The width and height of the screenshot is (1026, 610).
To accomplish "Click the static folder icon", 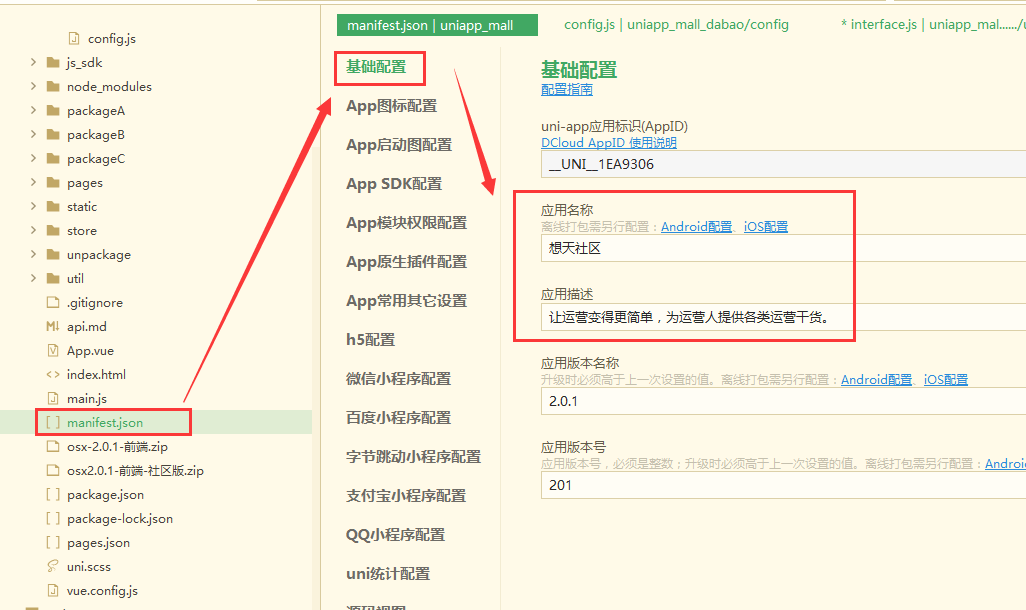I will (x=53, y=207).
